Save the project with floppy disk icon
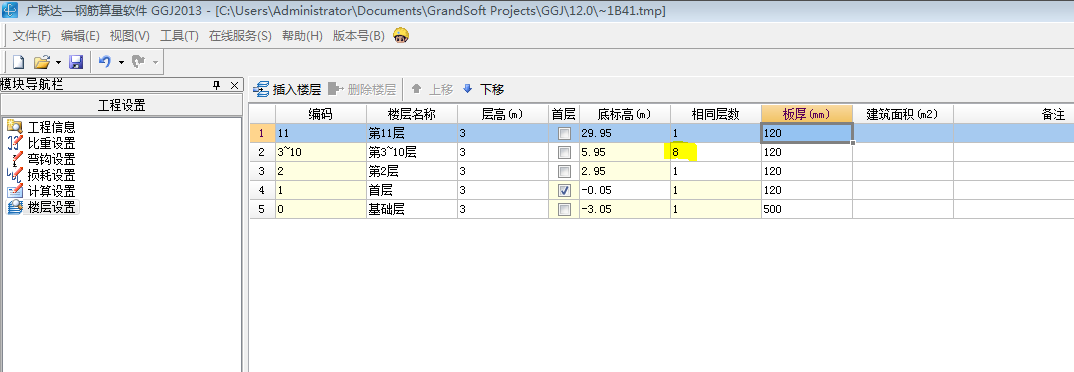The width and height of the screenshot is (1074, 372). coord(76,62)
